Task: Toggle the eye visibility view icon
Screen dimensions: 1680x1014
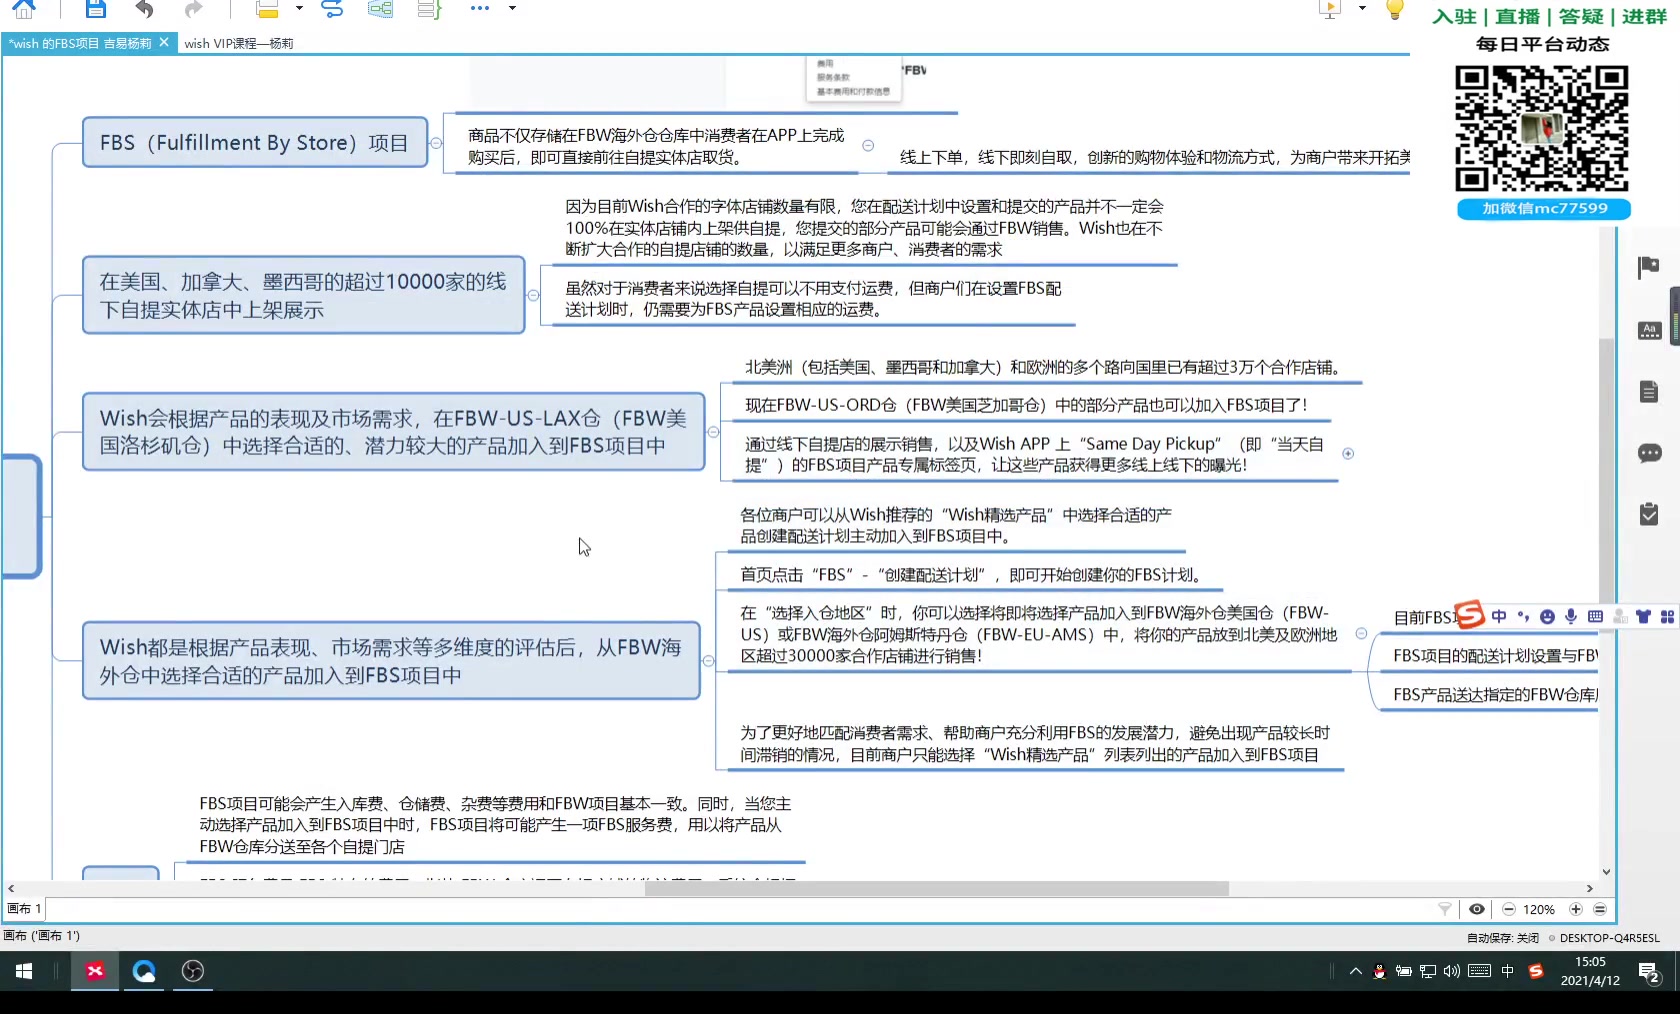Action: [x=1476, y=909]
